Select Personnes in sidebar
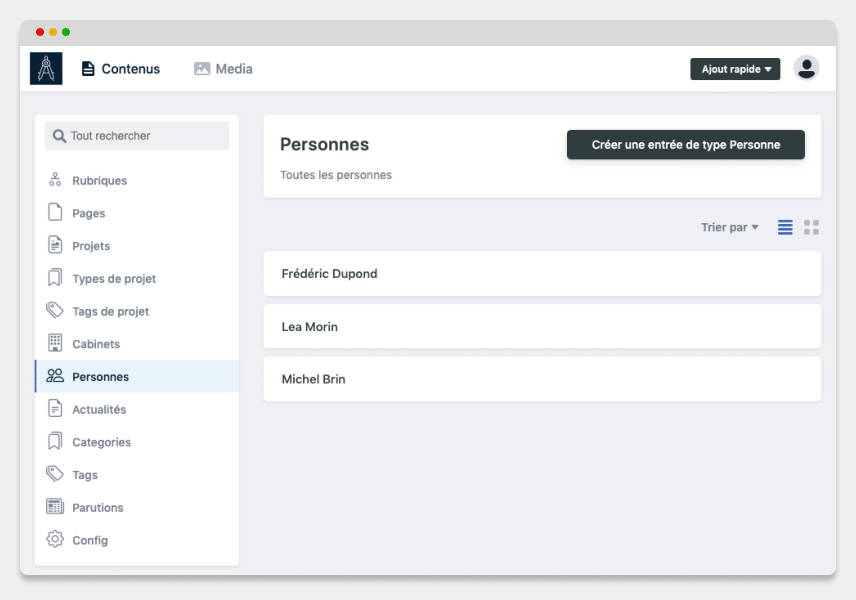 click(x=137, y=376)
